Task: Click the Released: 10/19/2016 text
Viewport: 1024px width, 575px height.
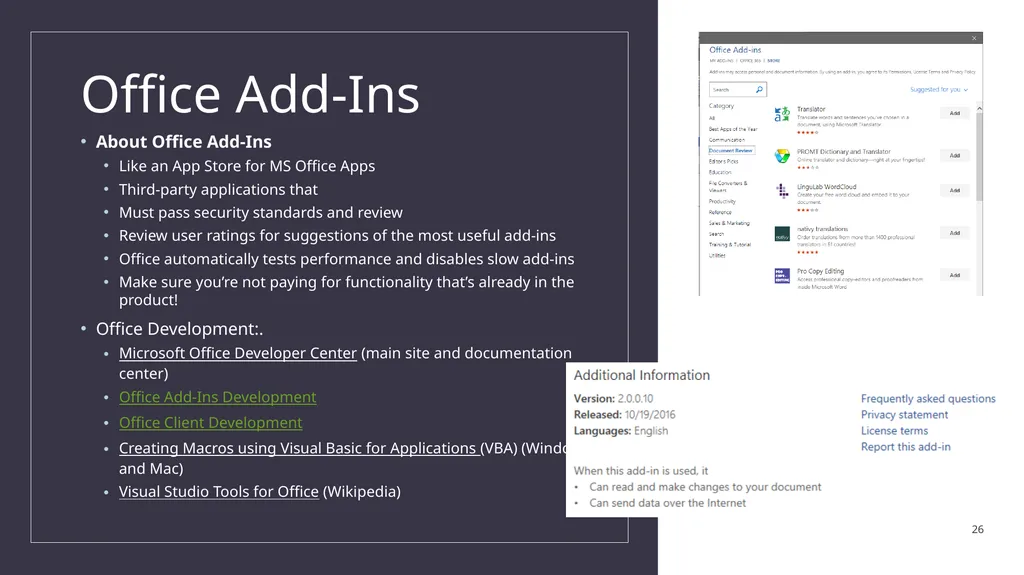Action: point(624,415)
